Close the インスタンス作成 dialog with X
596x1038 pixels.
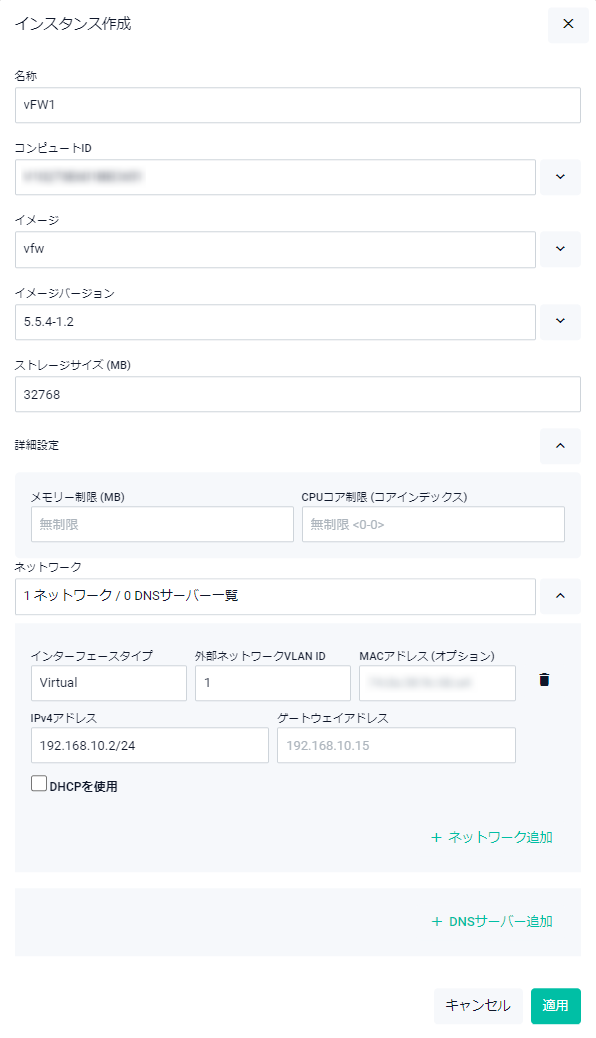568,24
